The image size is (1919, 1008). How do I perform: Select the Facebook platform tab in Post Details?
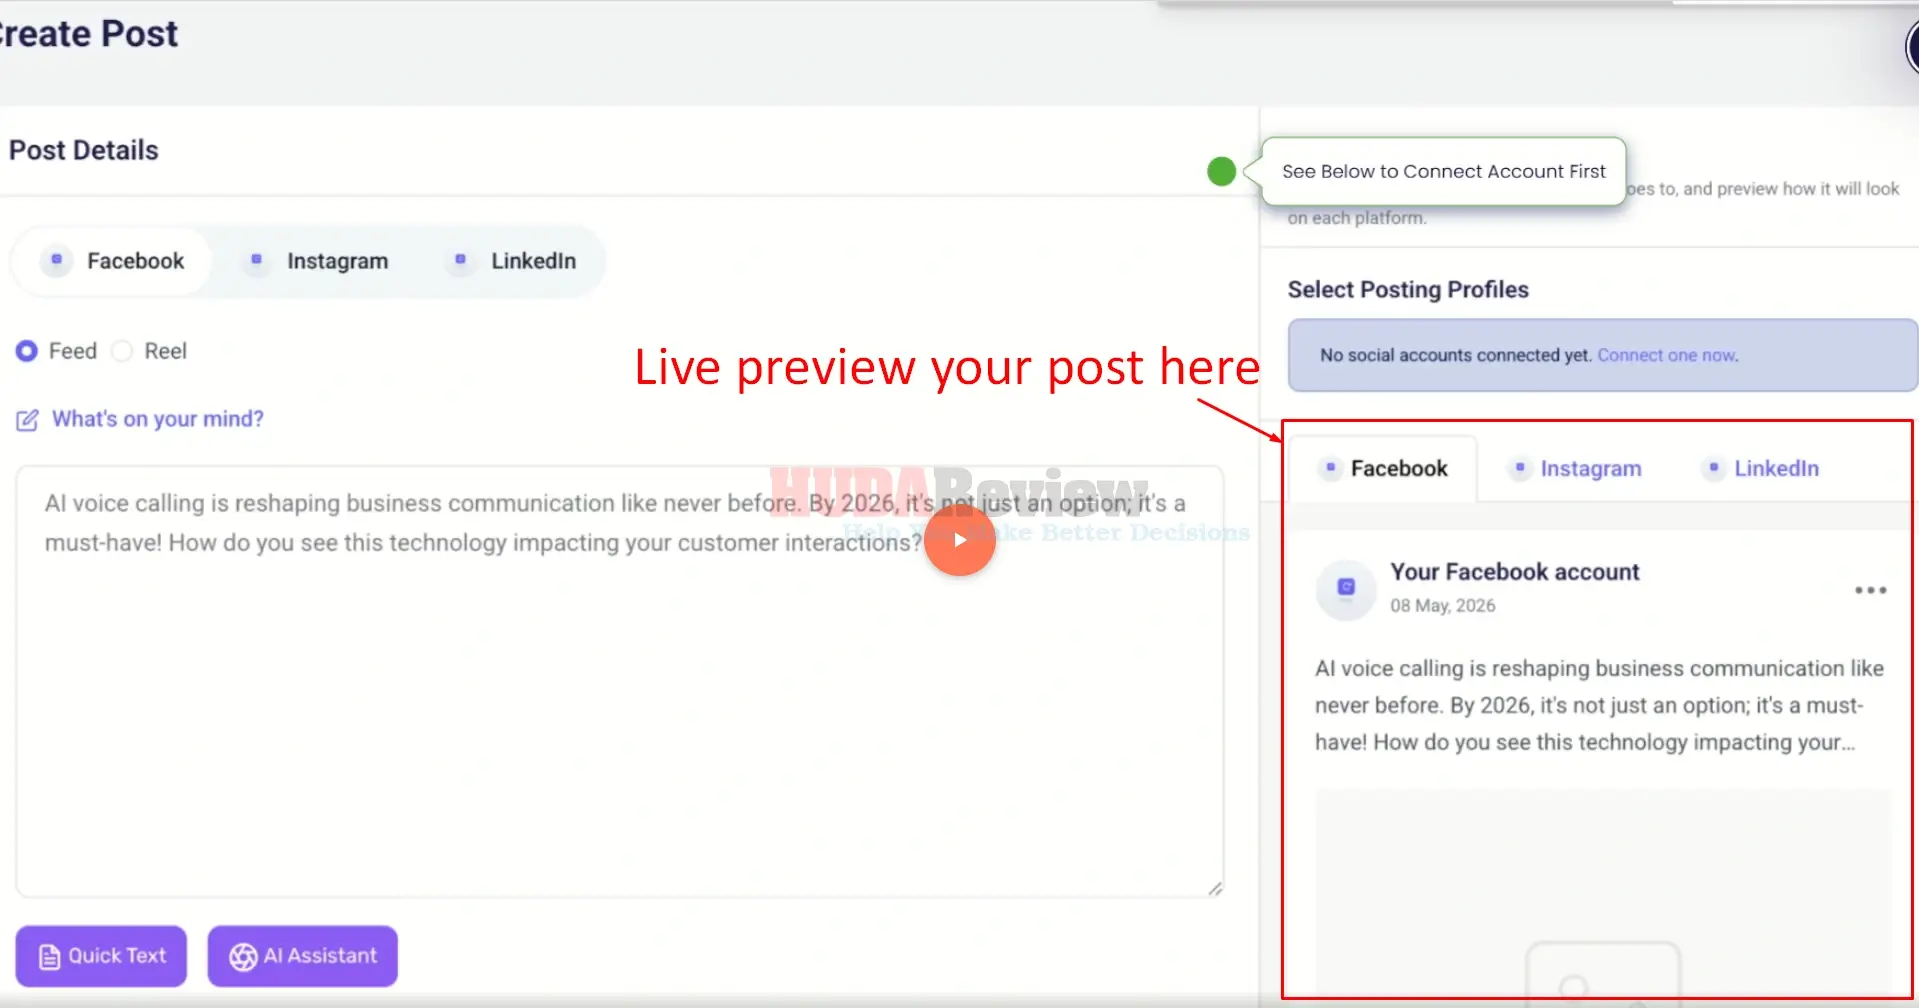coord(112,261)
